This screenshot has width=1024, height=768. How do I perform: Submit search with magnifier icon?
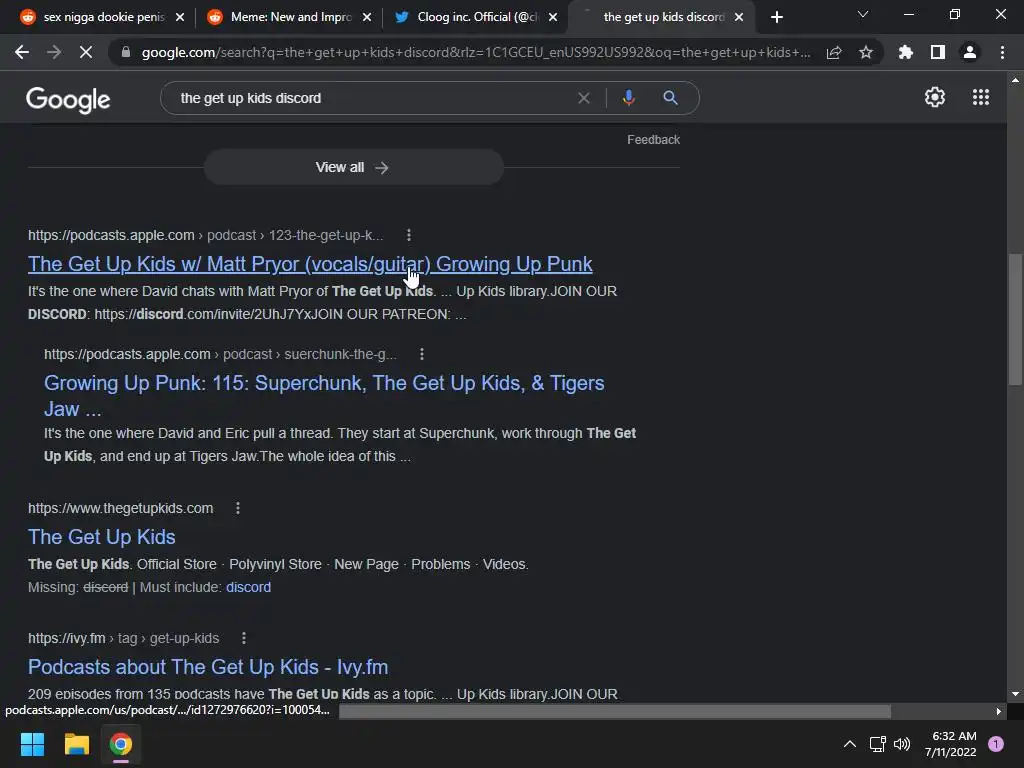tap(670, 98)
